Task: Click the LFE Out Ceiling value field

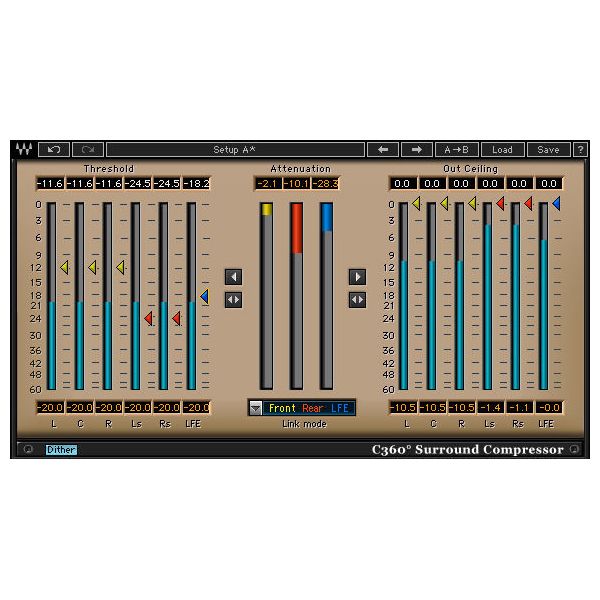Action: click(549, 184)
